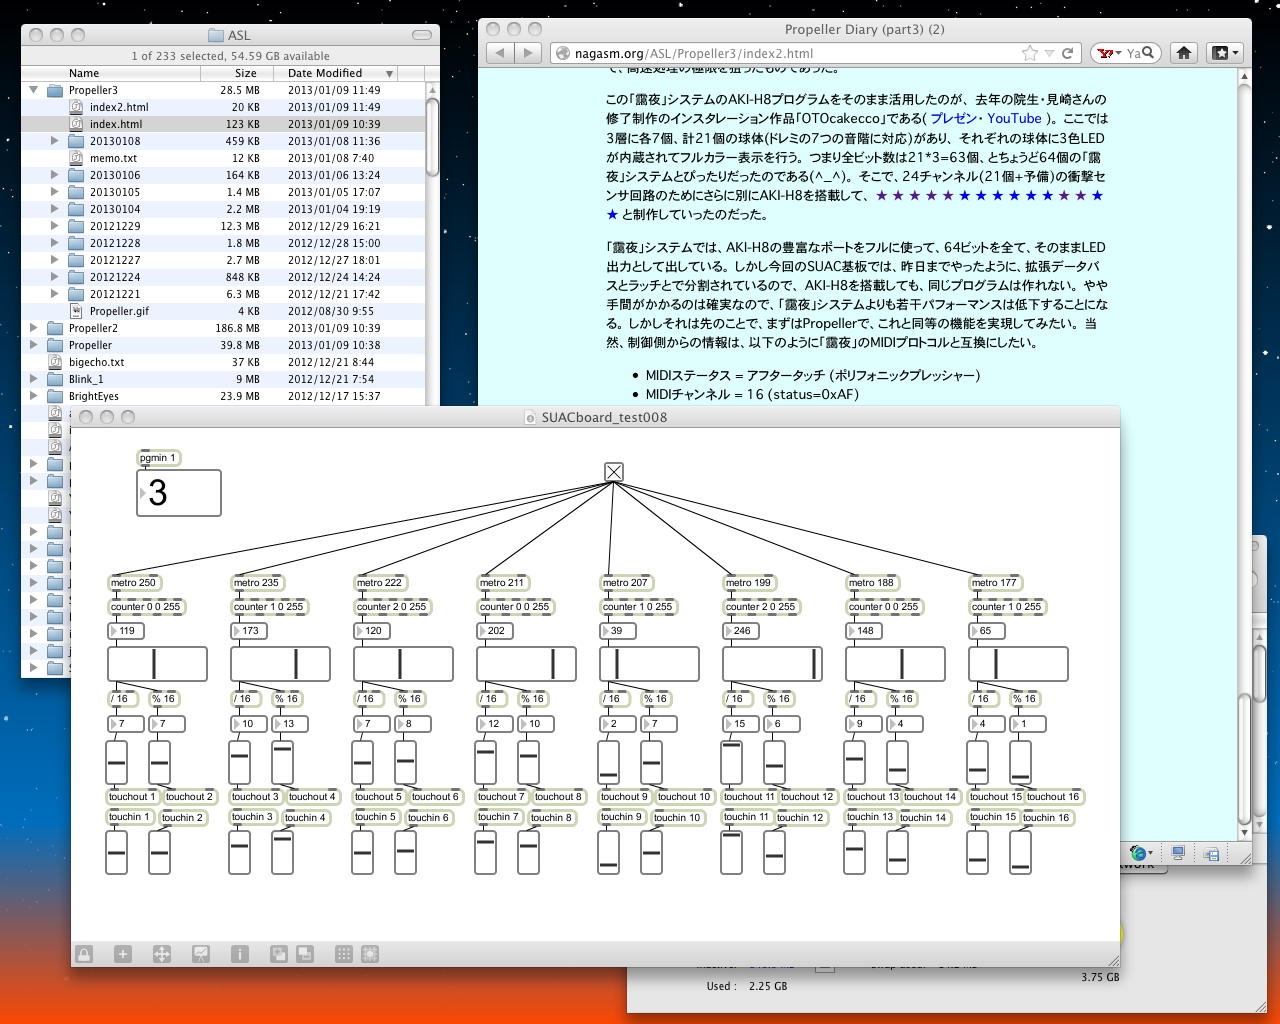Open the YouTube link in the article
Screen dimensions: 1280x1024
(1014, 118)
